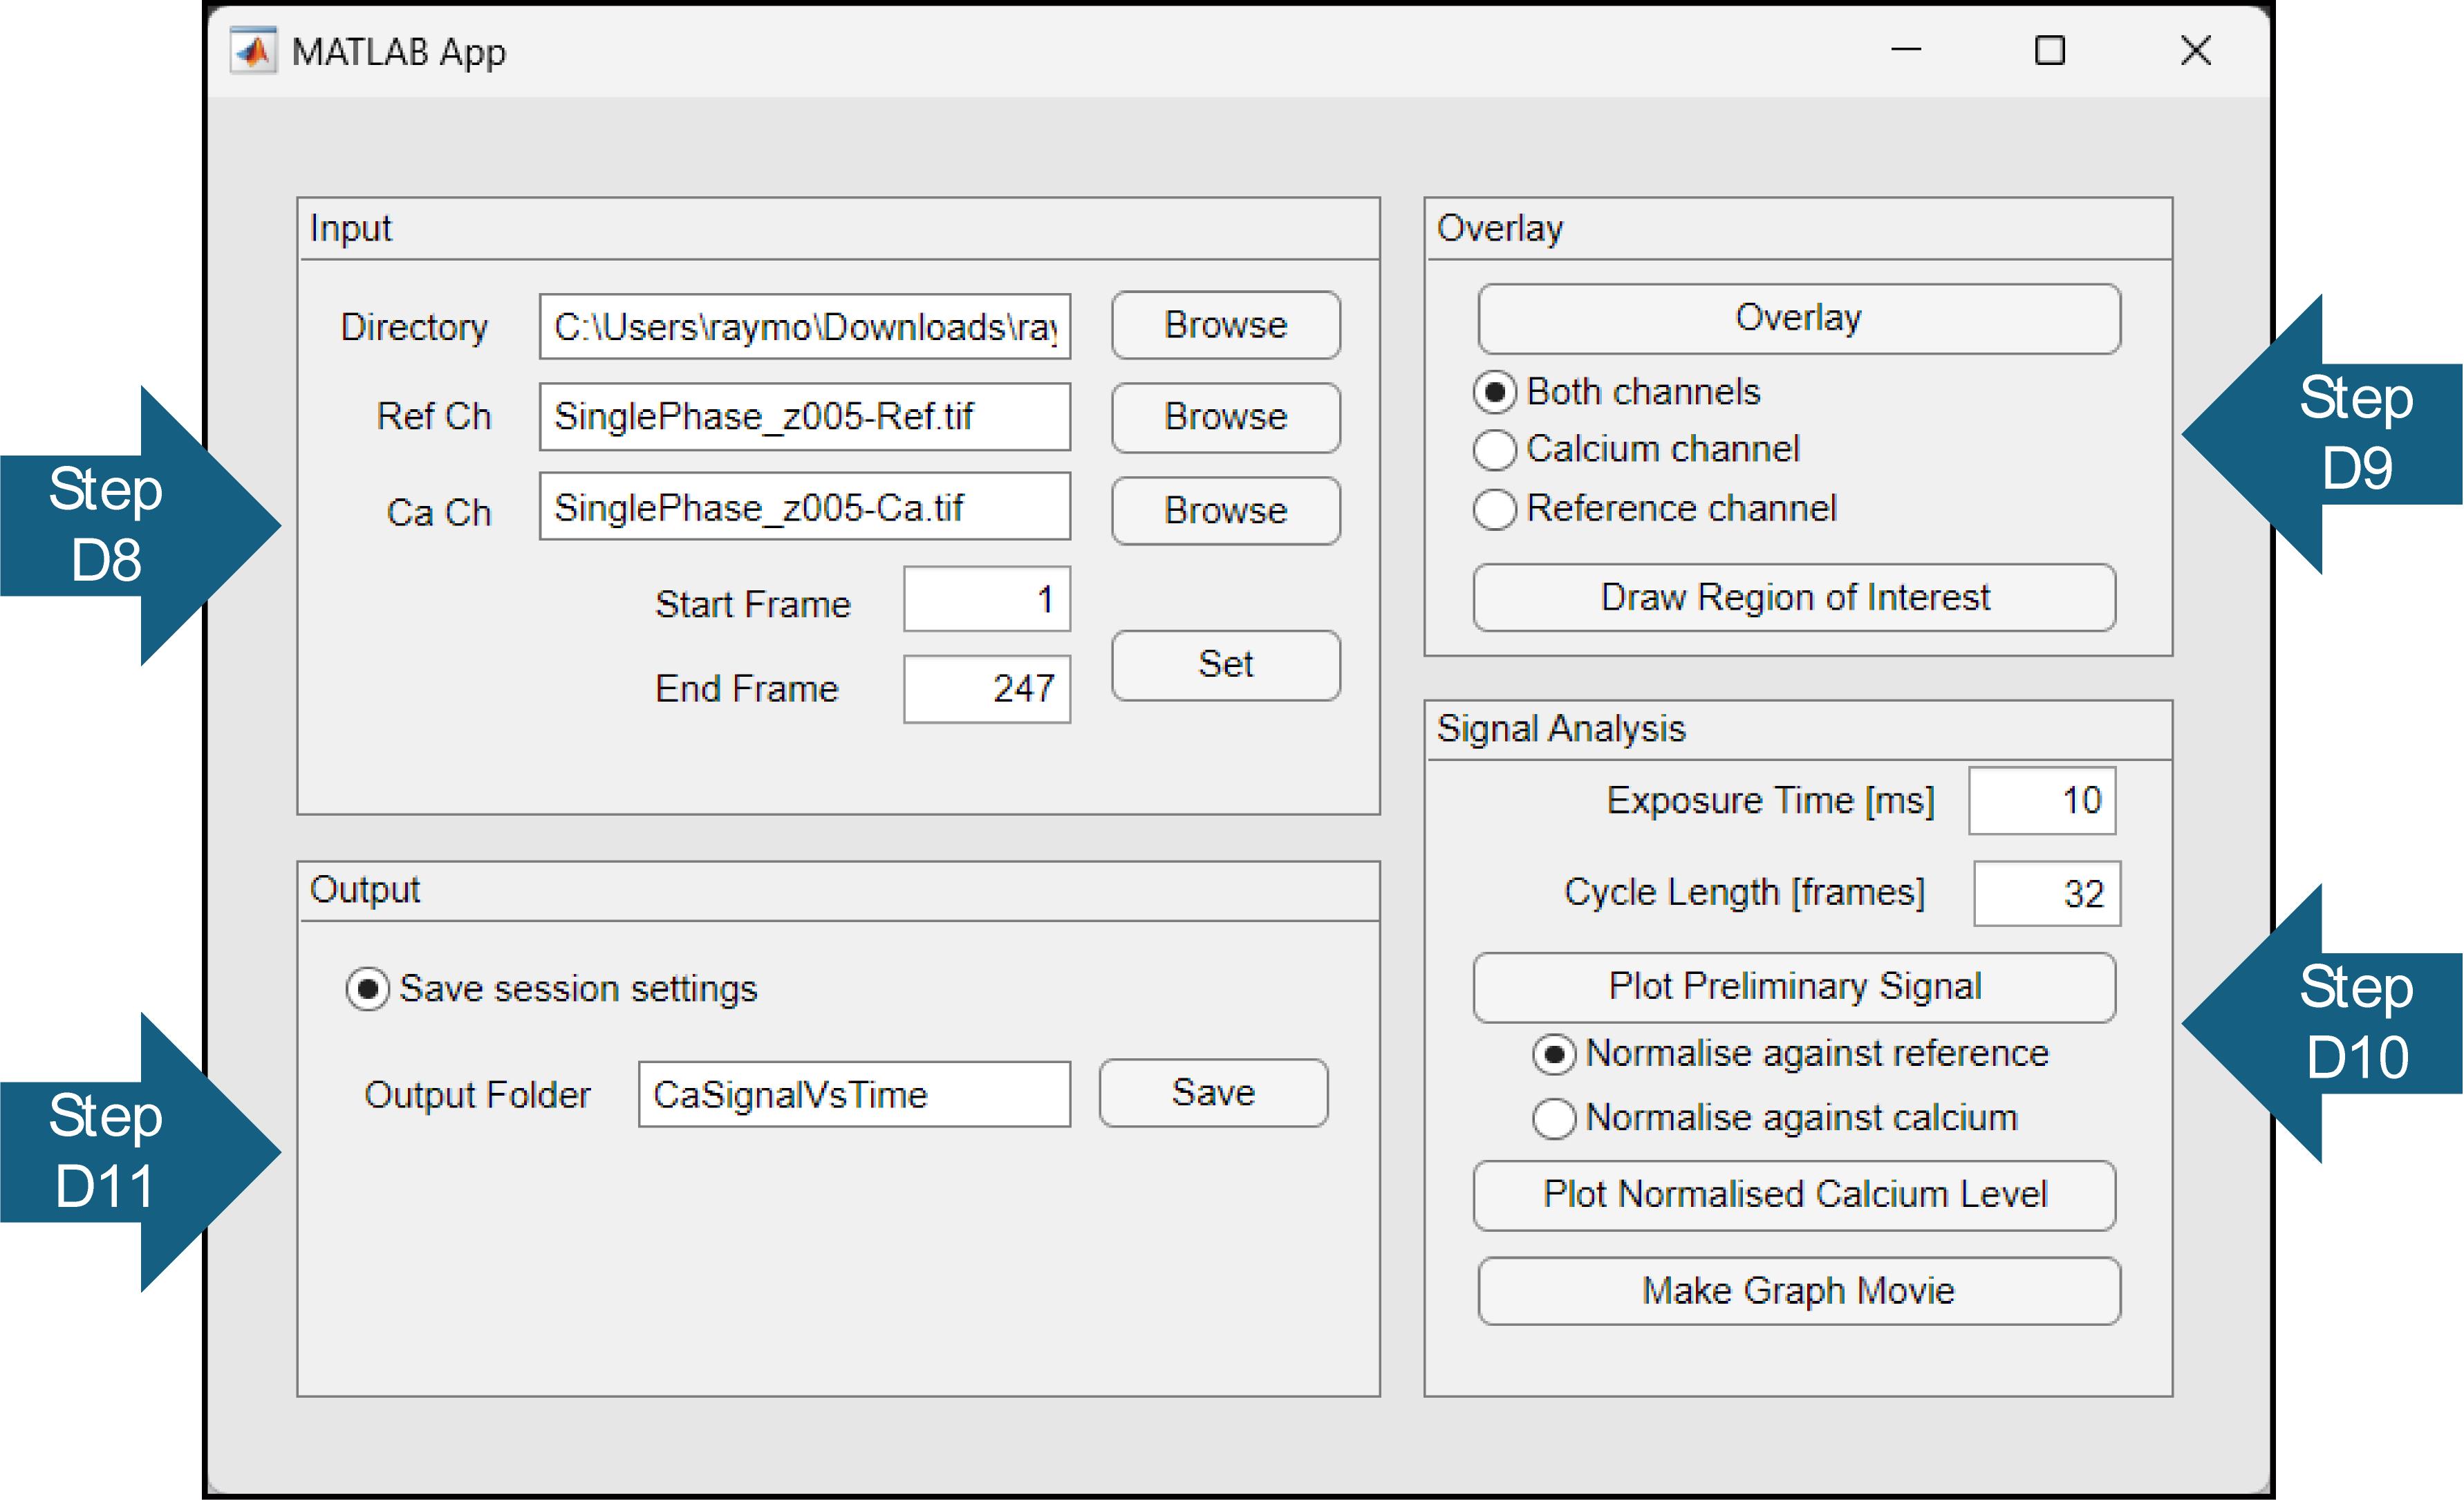Click the Ca Ch filename field

coord(805,507)
